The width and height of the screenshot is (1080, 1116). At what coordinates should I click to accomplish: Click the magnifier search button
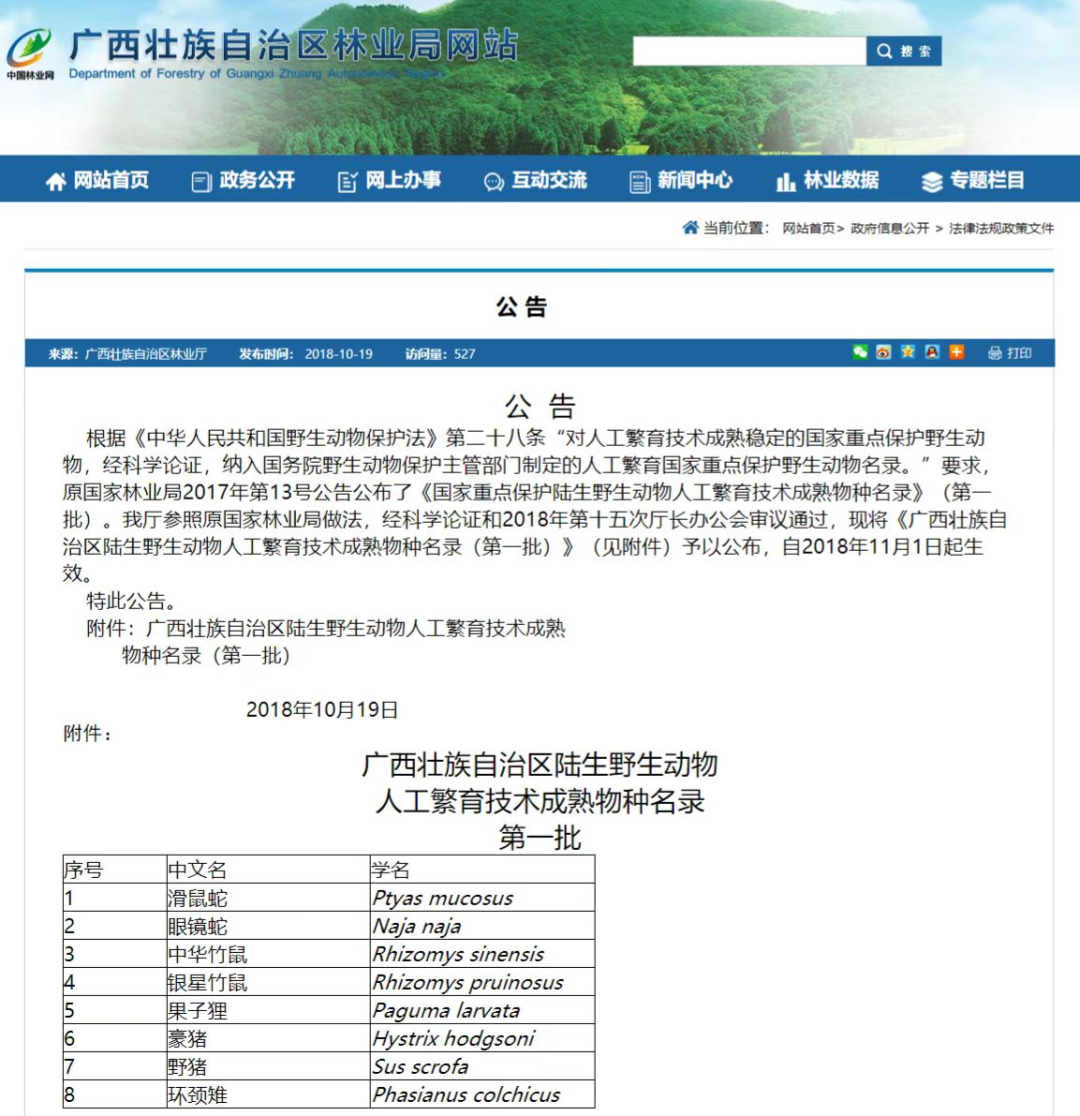[x=903, y=51]
